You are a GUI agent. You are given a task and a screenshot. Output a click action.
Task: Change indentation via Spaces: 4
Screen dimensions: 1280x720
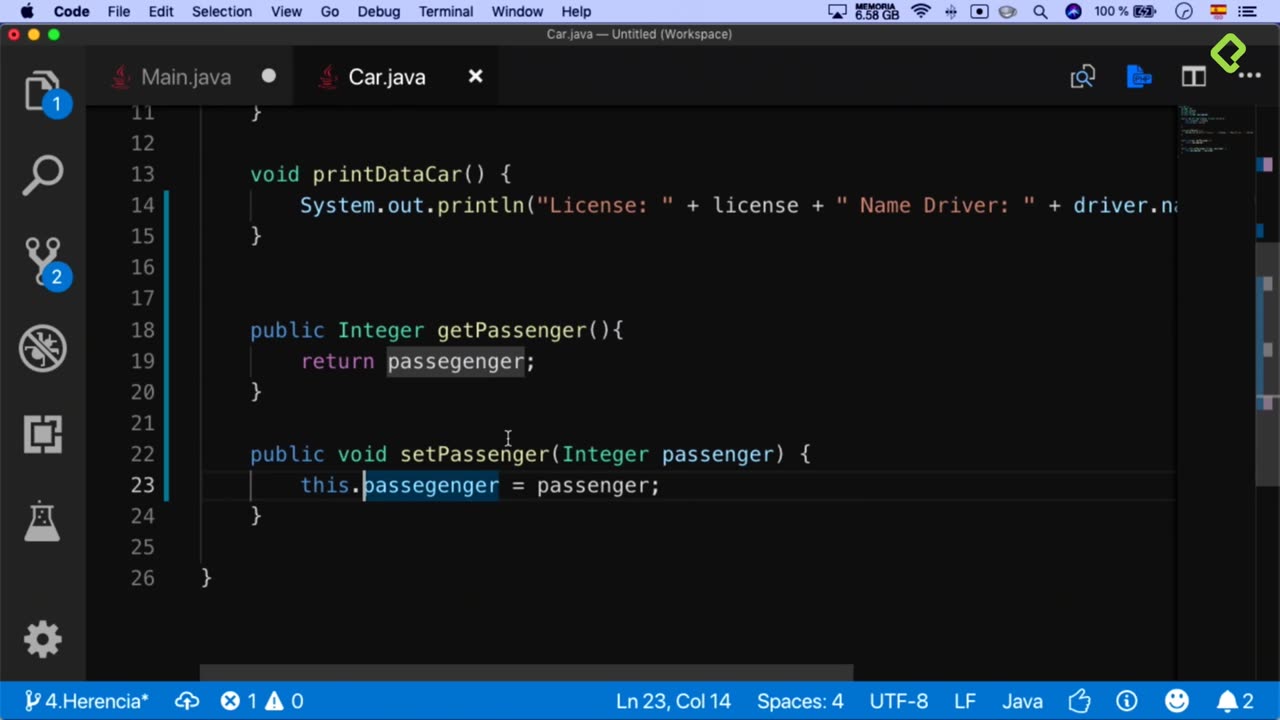point(800,701)
